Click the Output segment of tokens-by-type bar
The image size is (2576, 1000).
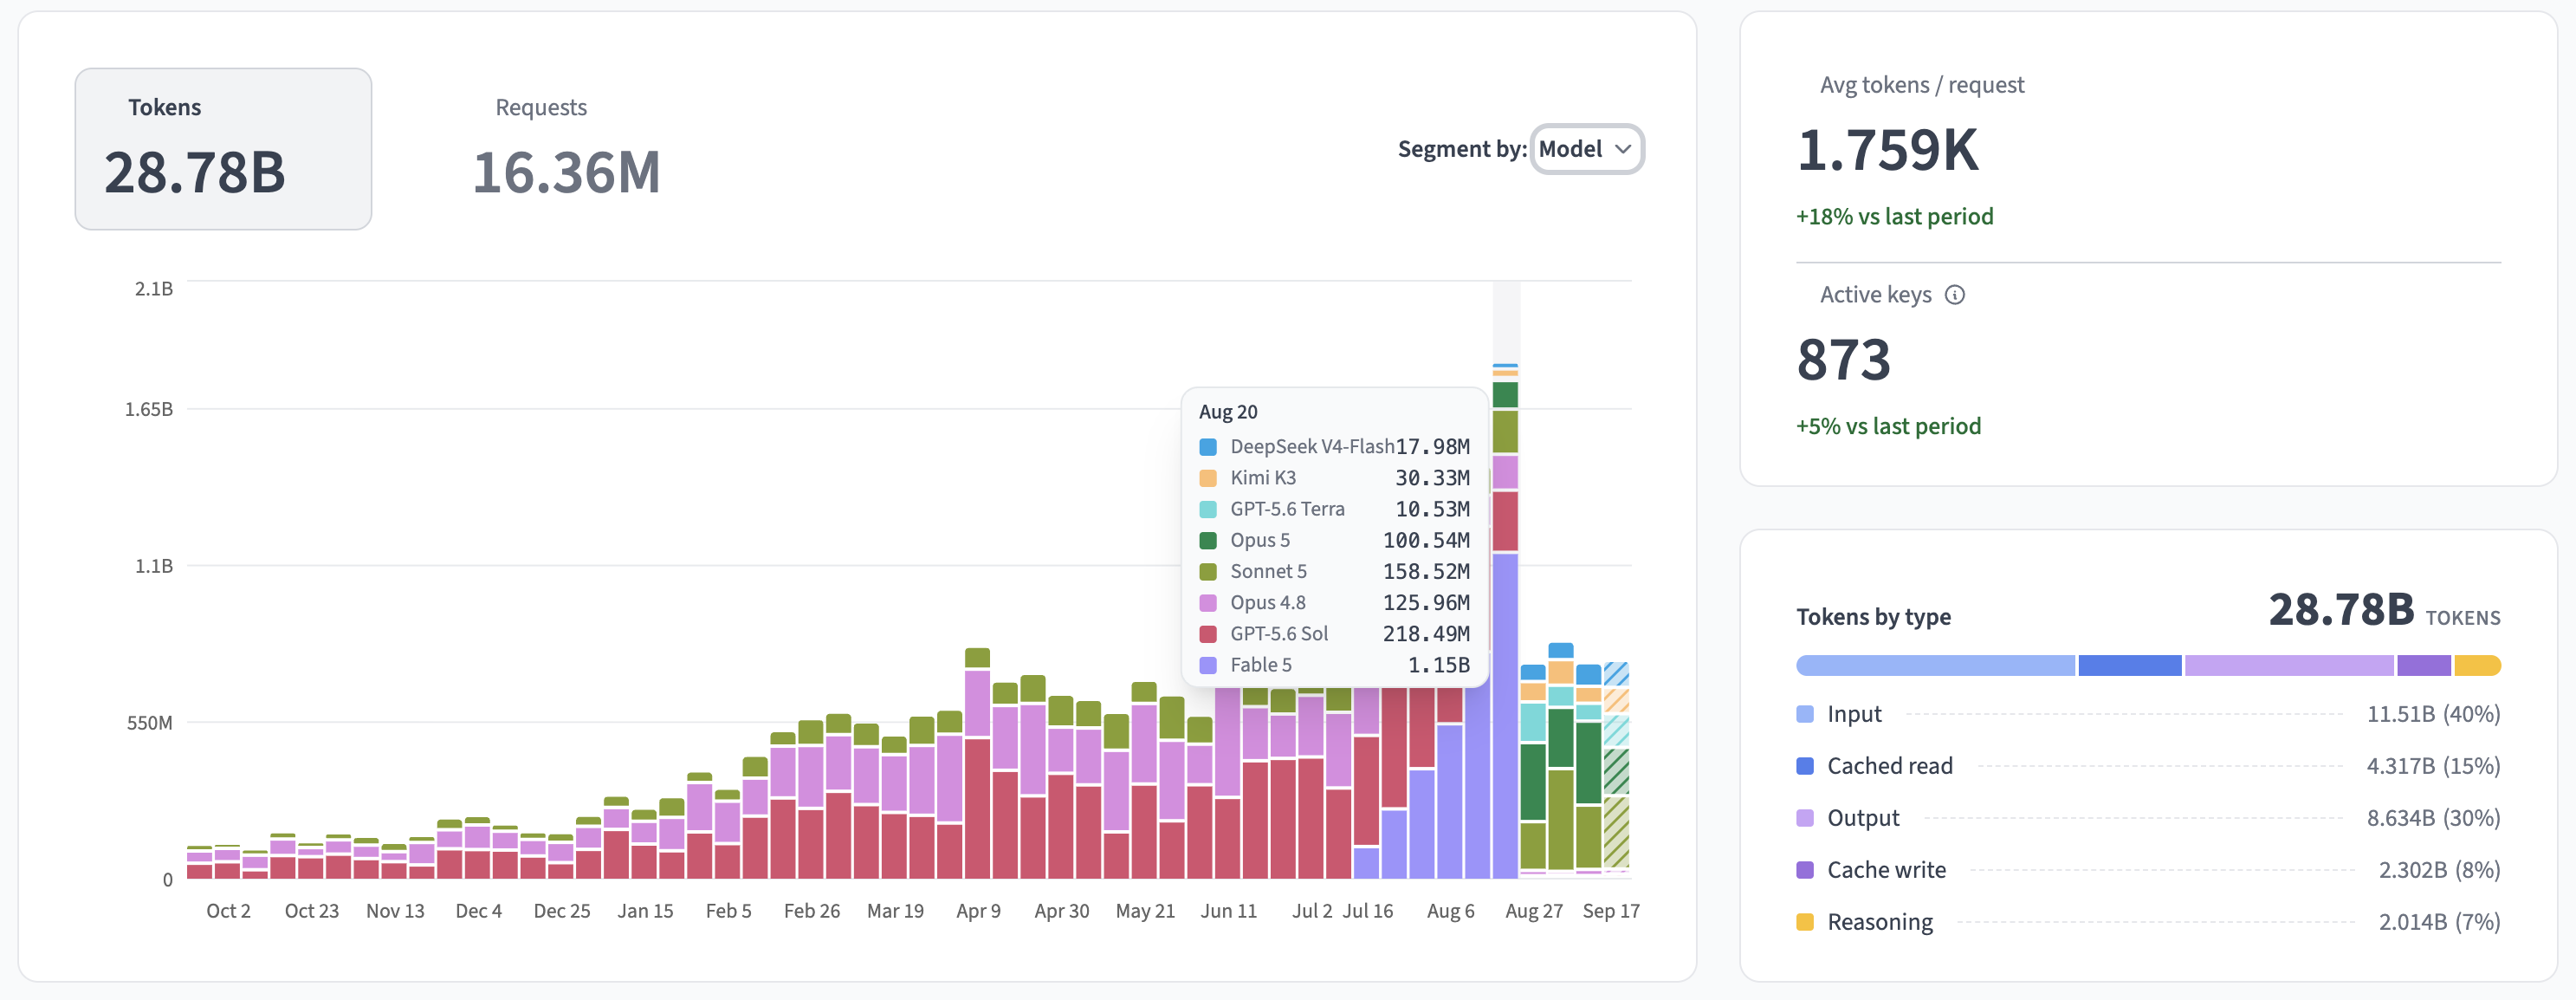coord(2289,666)
